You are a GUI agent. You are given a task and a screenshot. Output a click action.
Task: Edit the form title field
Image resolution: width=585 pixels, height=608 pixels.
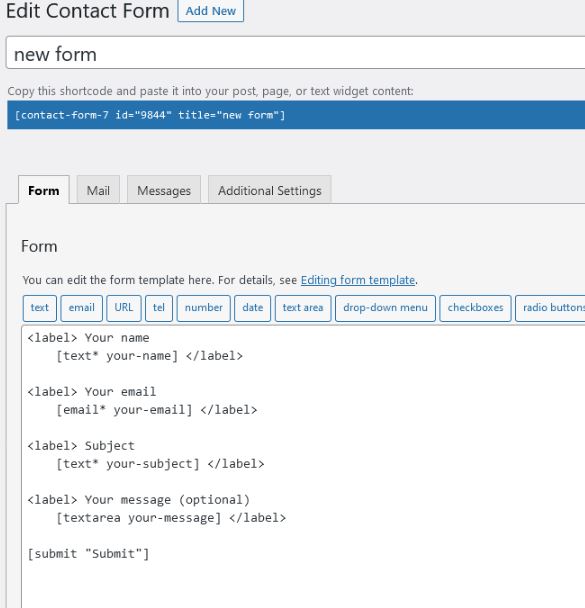click(295, 53)
